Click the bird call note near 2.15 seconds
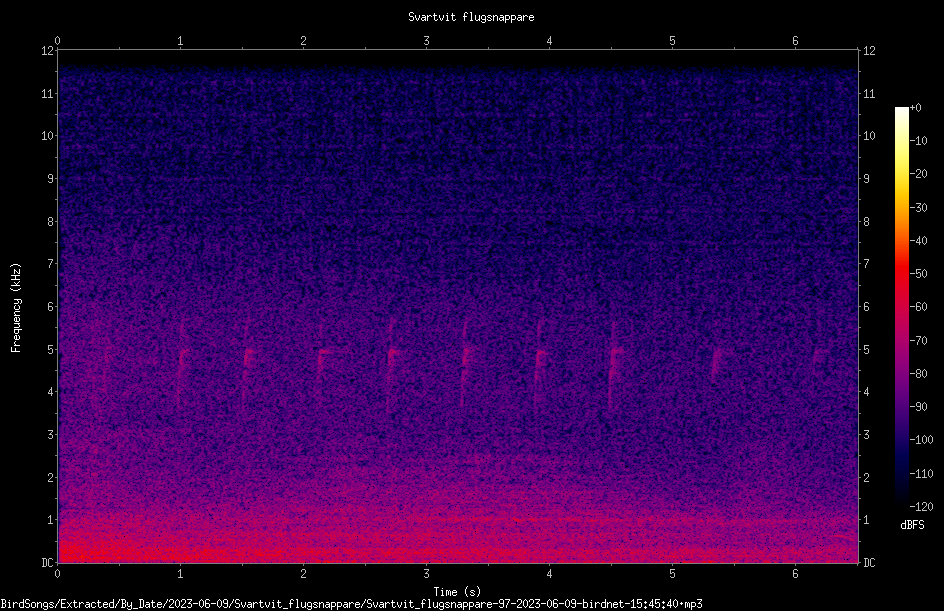This screenshot has width=944, height=611. click(x=322, y=356)
